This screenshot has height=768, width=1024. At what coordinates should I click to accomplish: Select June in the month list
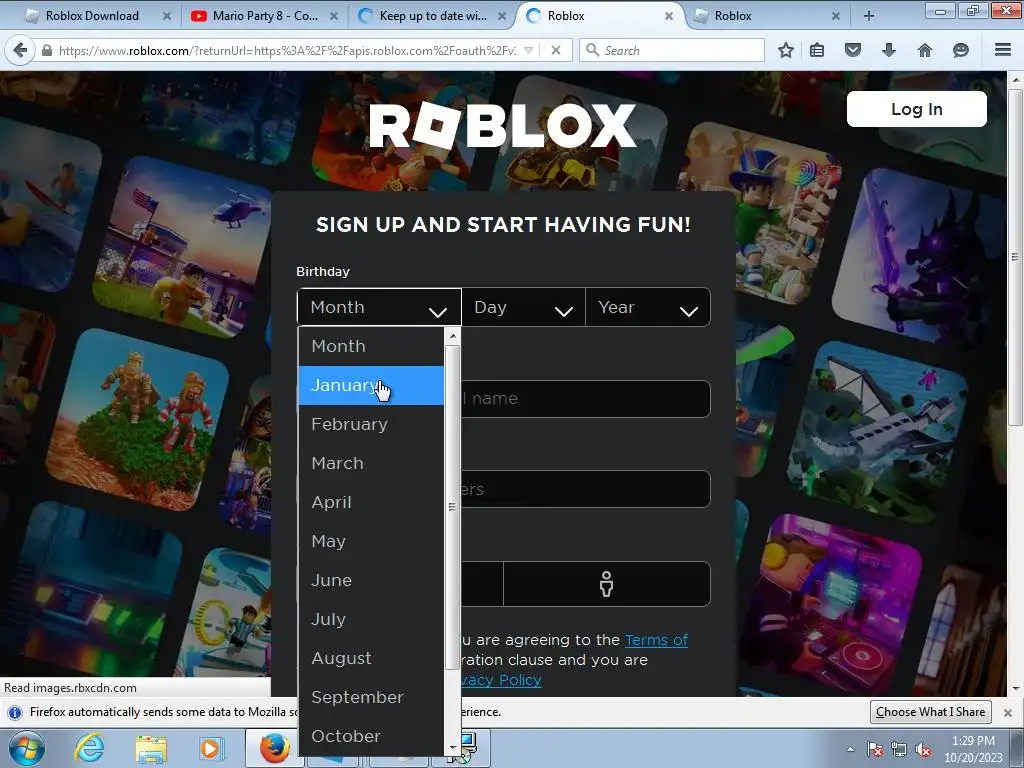(x=371, y=581)
